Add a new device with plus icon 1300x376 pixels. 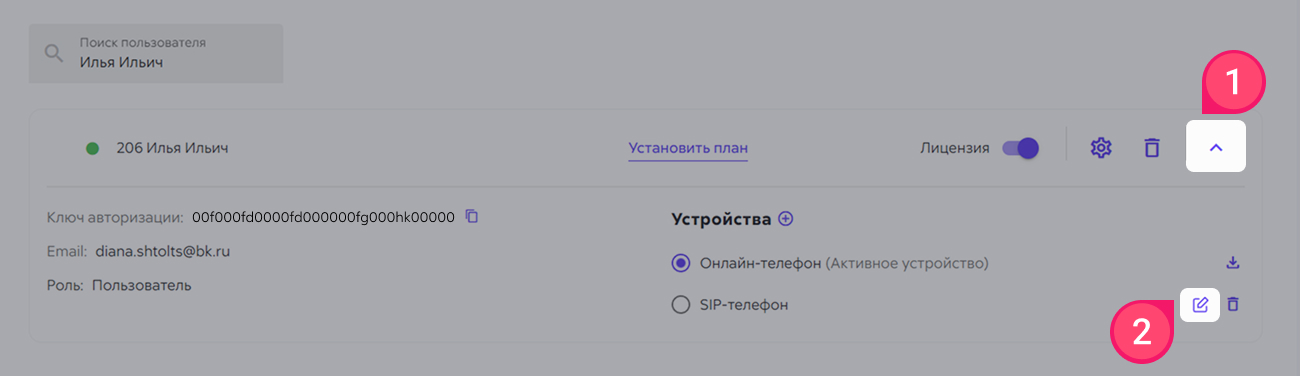coord(785,218)
